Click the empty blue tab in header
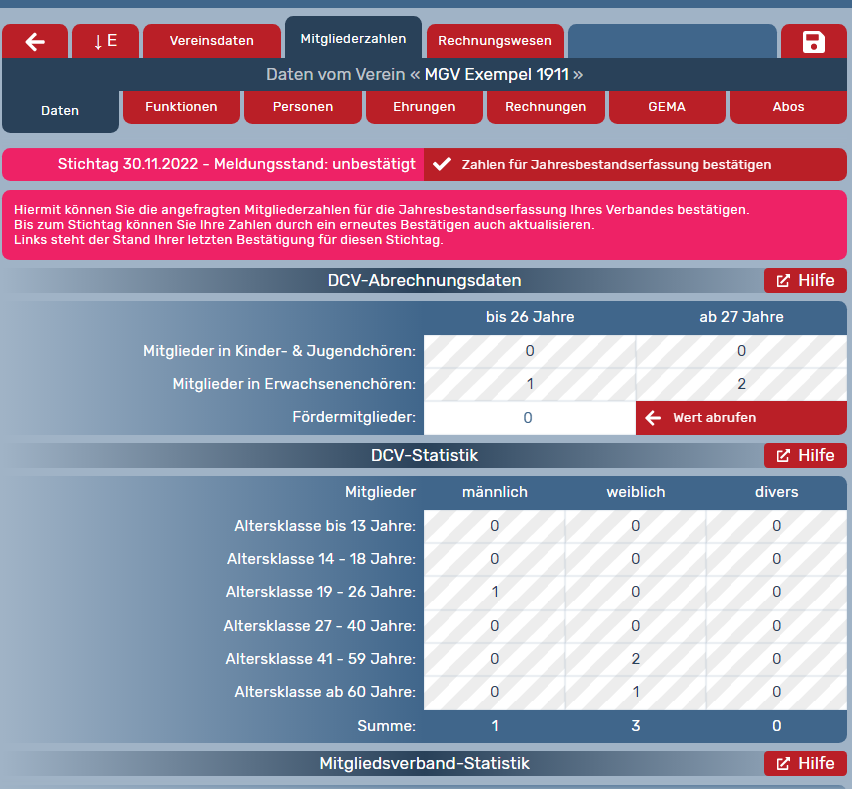 coord(672,41)
